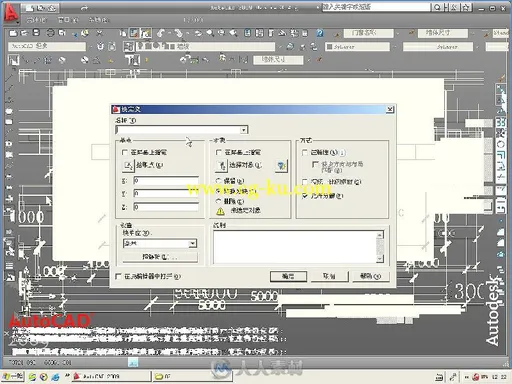This screenshot has height=384, width=512.
Task: Click the 确定 (OK) button
Action: tap(288, 276)
